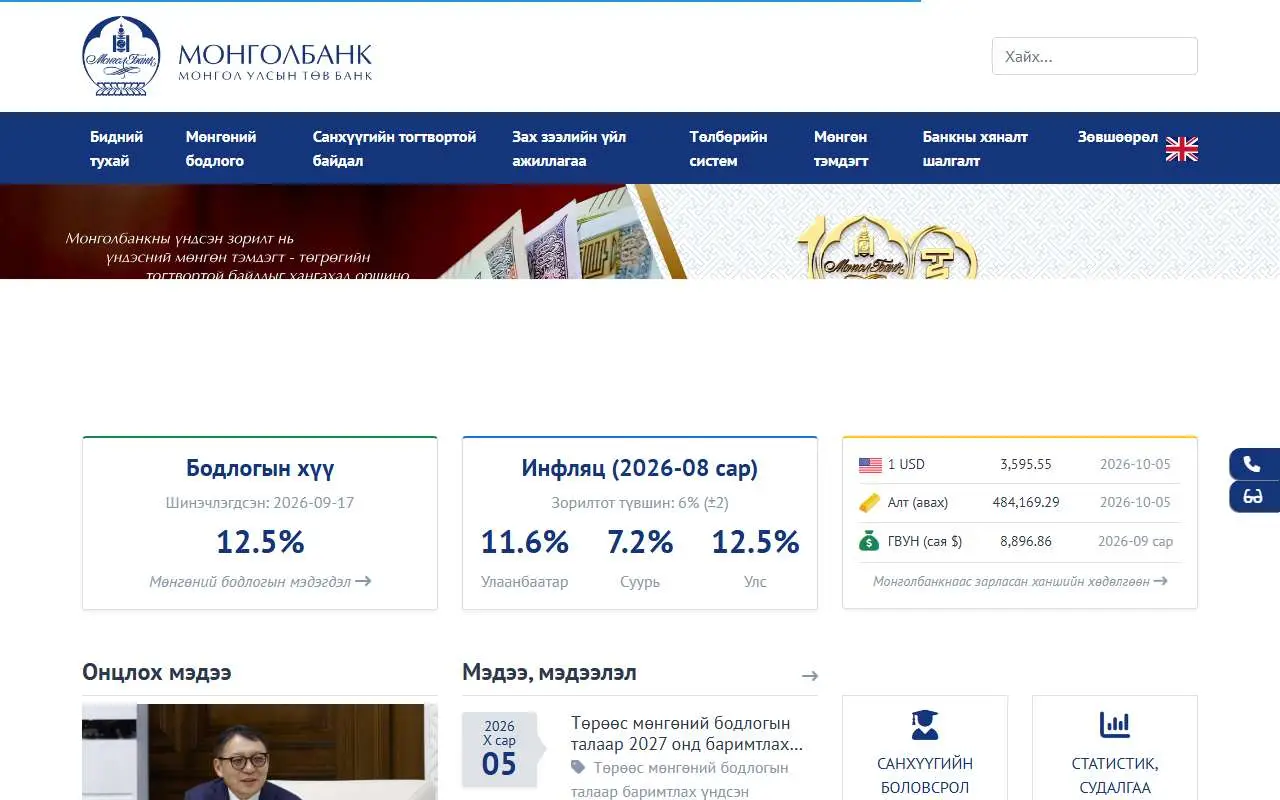This screenshot has height=800, width=1280.
Task: Click the Онцлох мэдээ heading
Action: (x=157, y=672)
